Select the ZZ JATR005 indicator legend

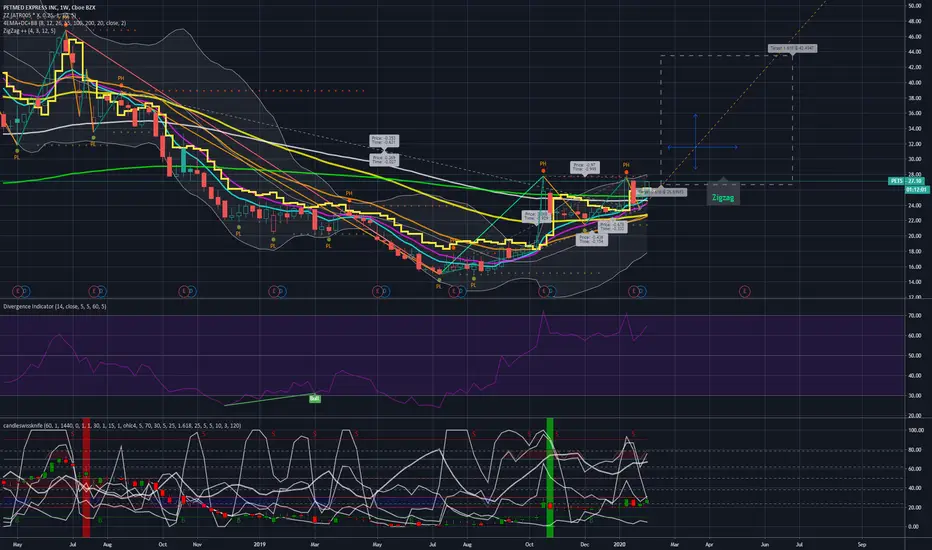coord(39,15)
